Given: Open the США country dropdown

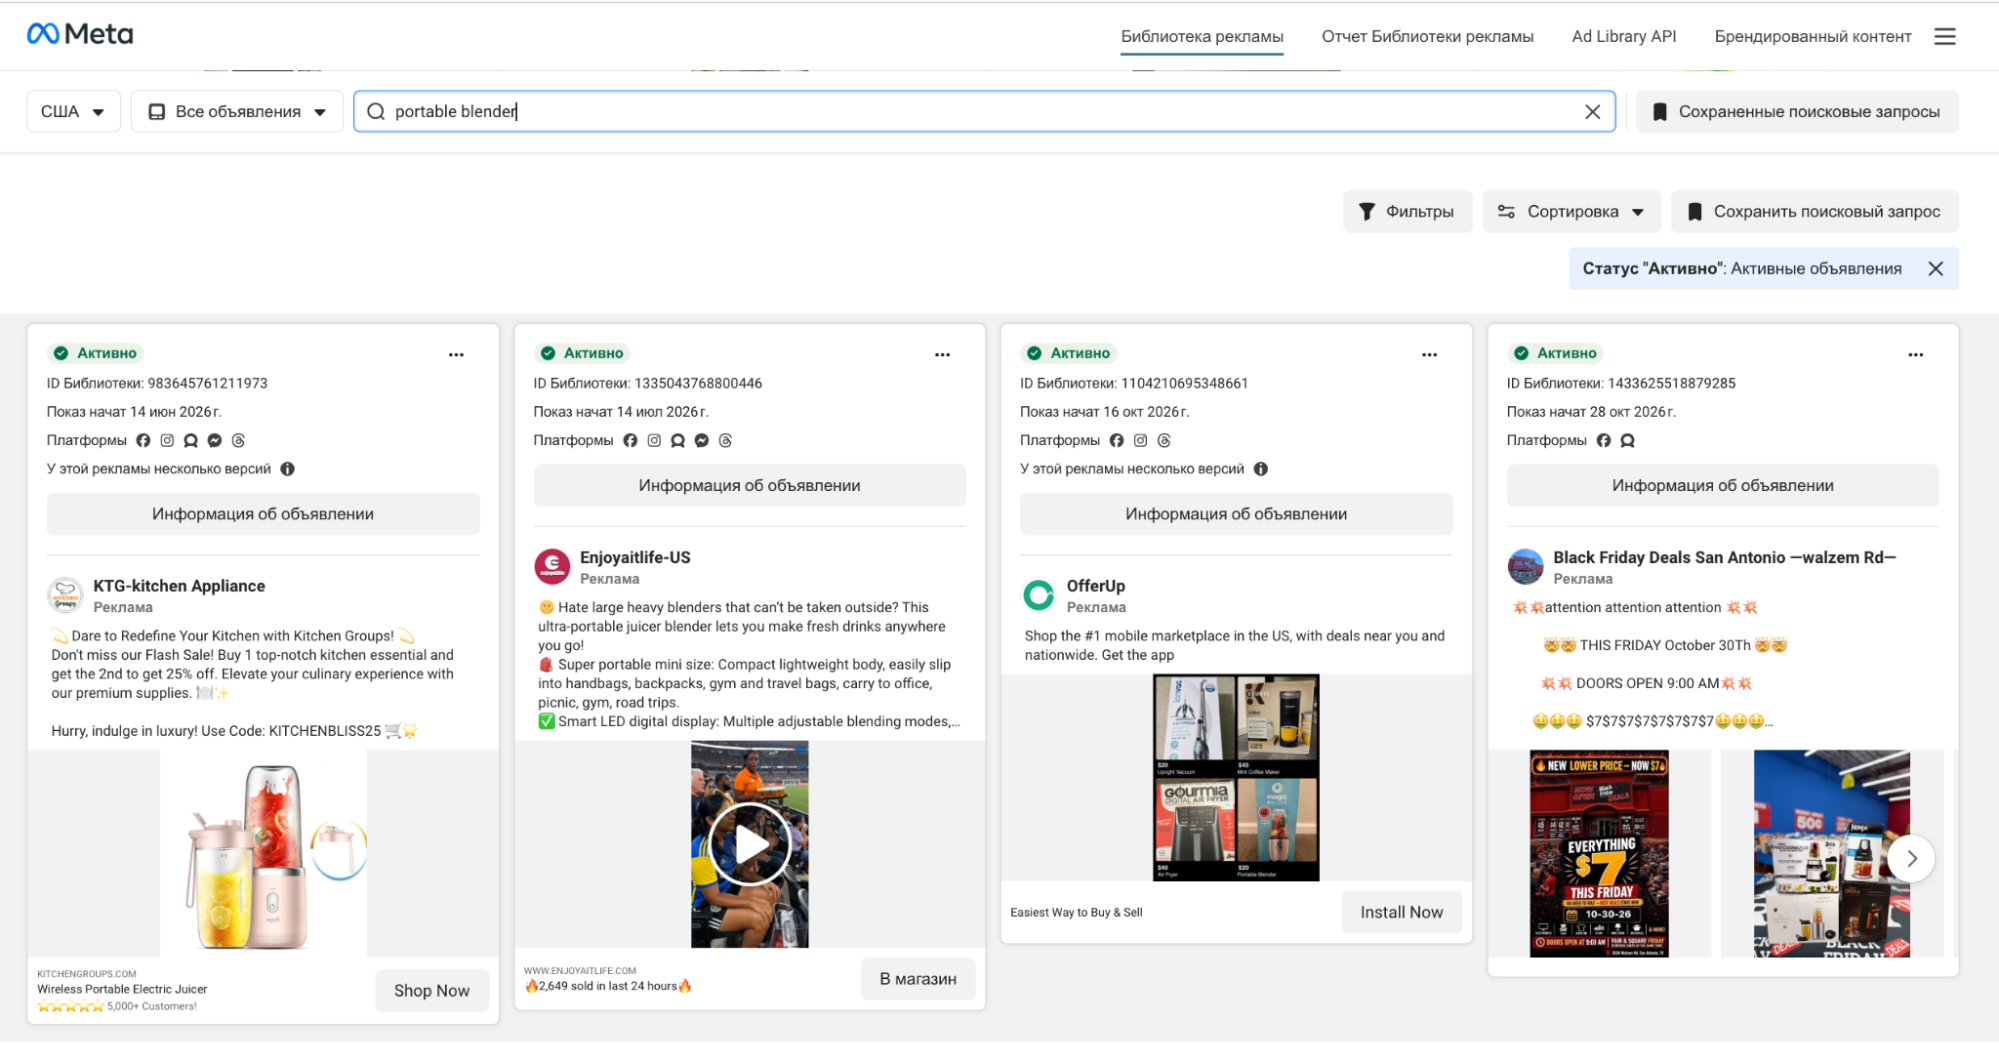Looking at the screenshot, I should (x=73, y=111).
